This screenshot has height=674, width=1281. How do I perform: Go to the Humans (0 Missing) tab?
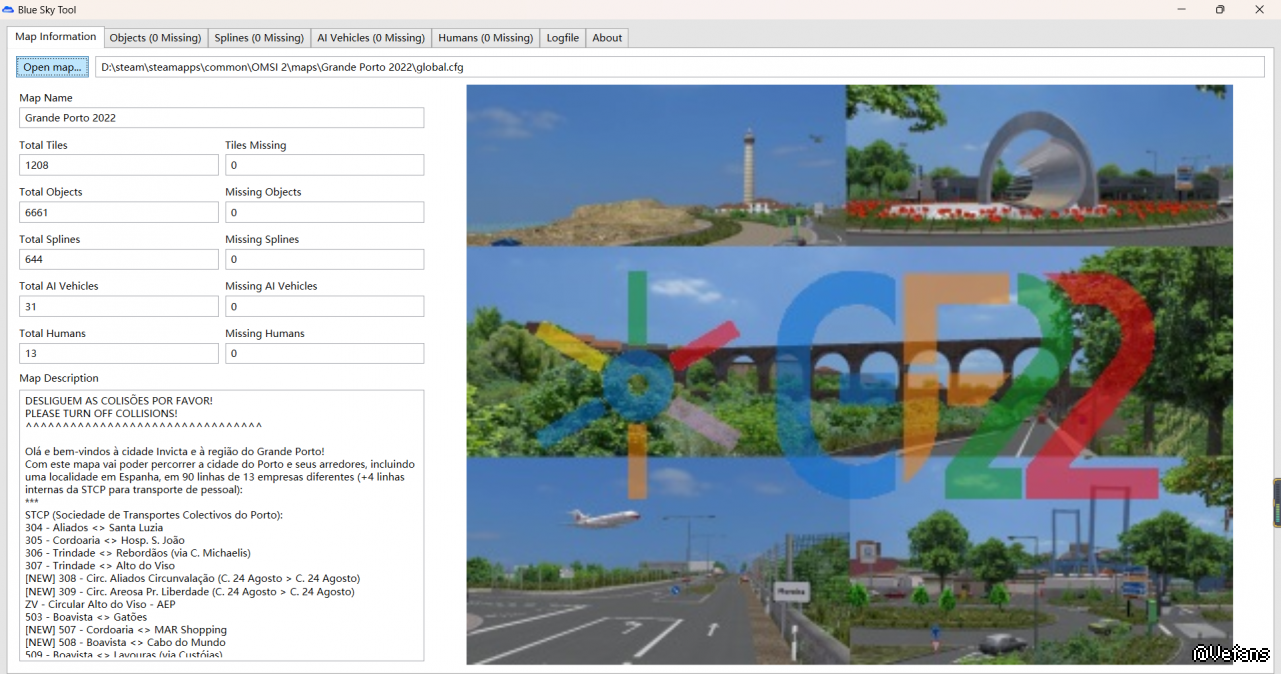[x=485, y=38]
